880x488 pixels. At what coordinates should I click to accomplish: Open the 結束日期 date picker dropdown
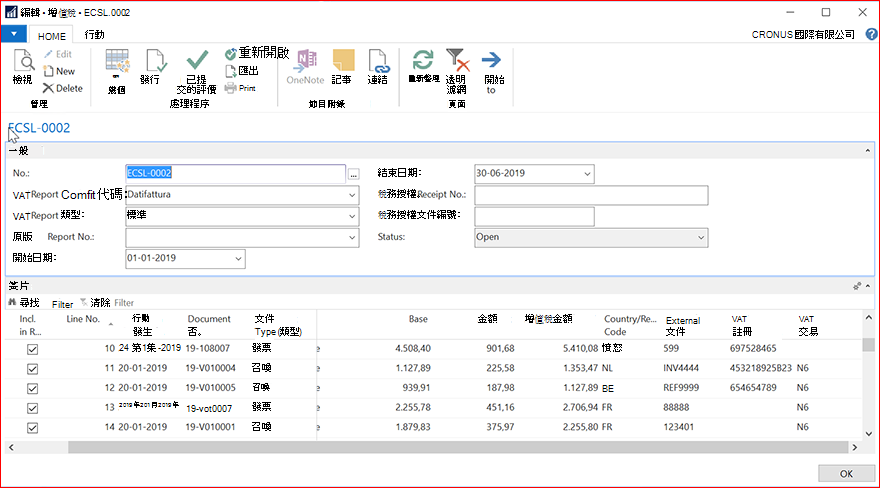click(587, 174)
